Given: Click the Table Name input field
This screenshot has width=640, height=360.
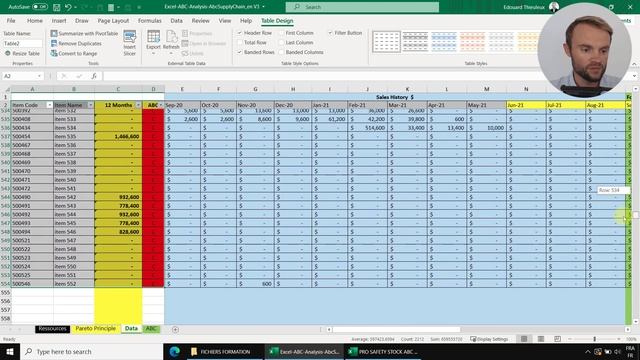Looking at the screenshot, I should [x=22, y=43].
